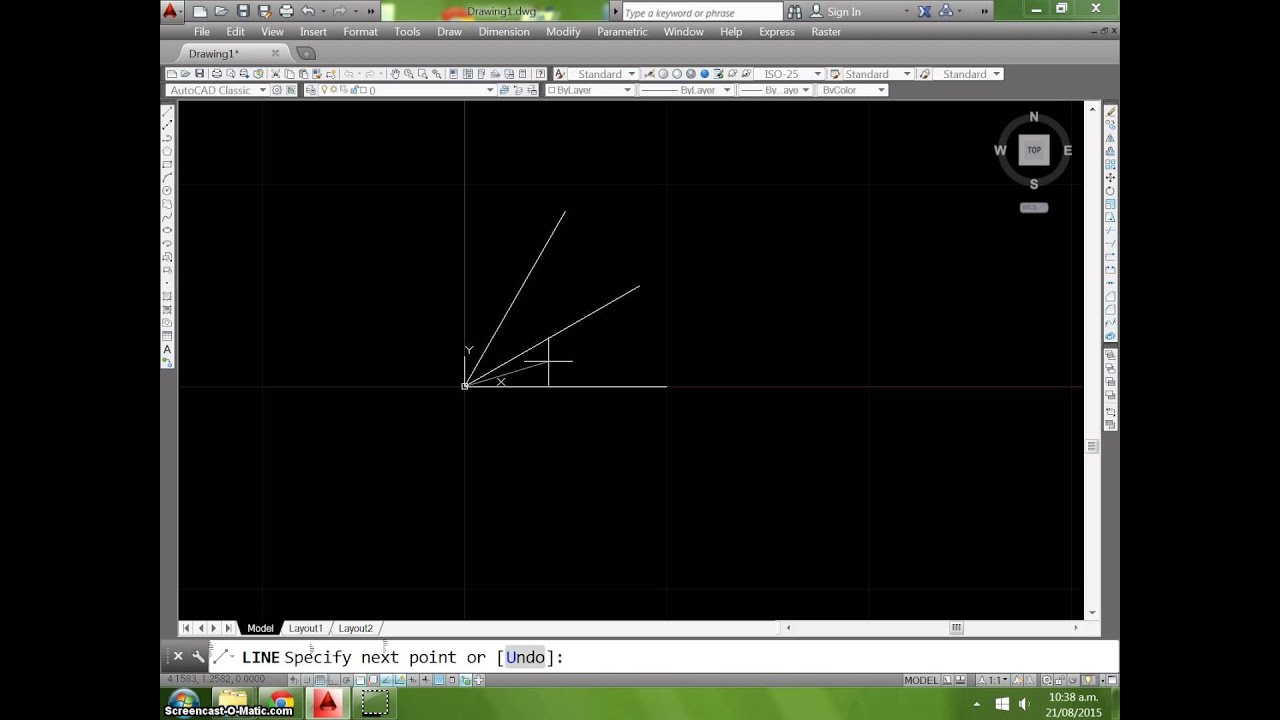Open the Parametric menu
1280x720 pixels.
coord(622,32)
